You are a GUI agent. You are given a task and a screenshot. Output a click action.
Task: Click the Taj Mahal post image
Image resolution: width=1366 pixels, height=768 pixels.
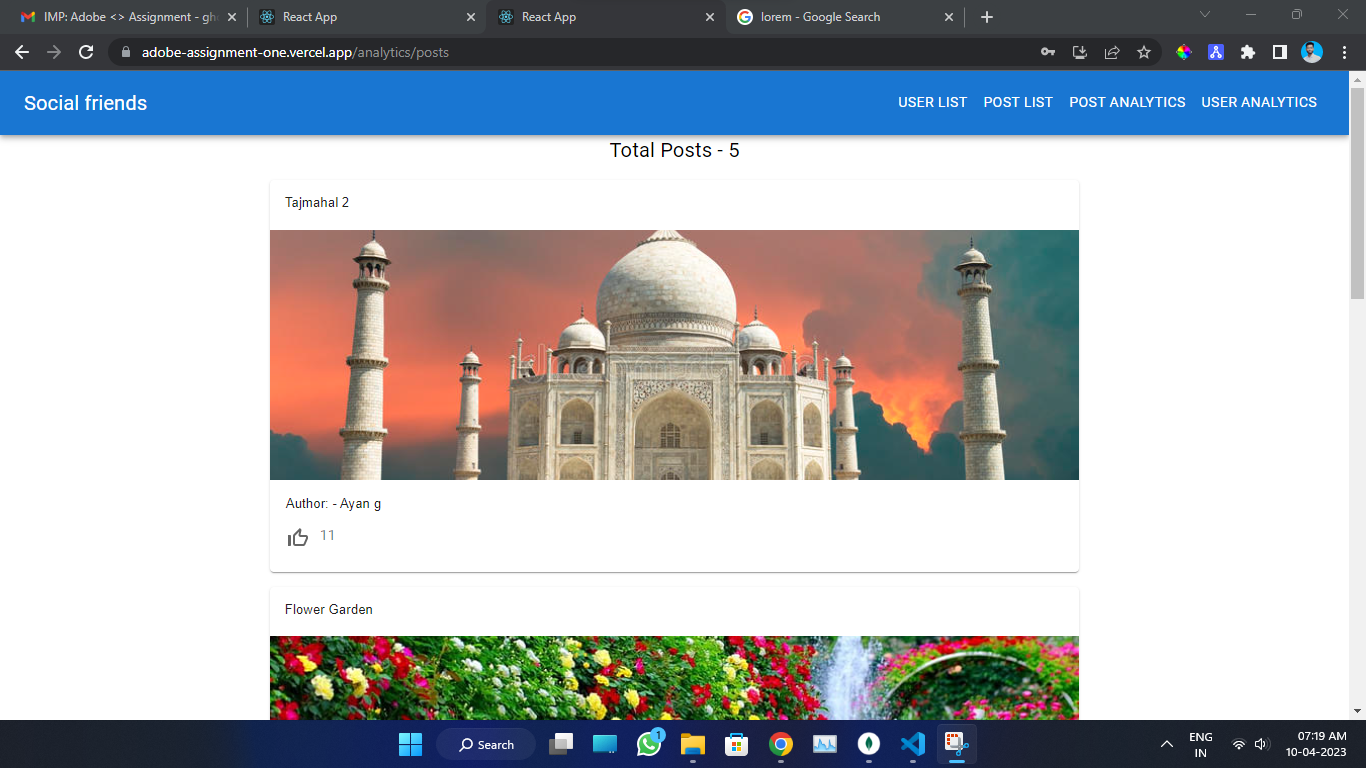(674, 355)
